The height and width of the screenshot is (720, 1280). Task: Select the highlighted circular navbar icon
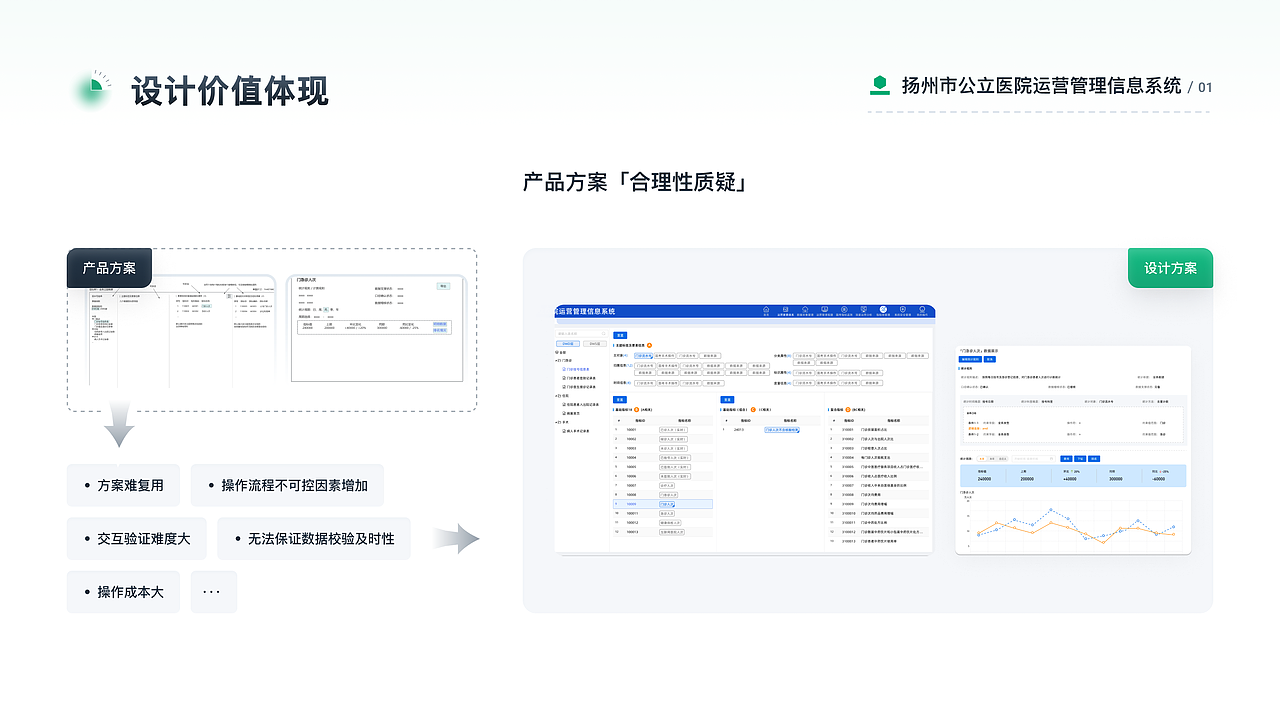pyautogui.click(x=883, y=308)
